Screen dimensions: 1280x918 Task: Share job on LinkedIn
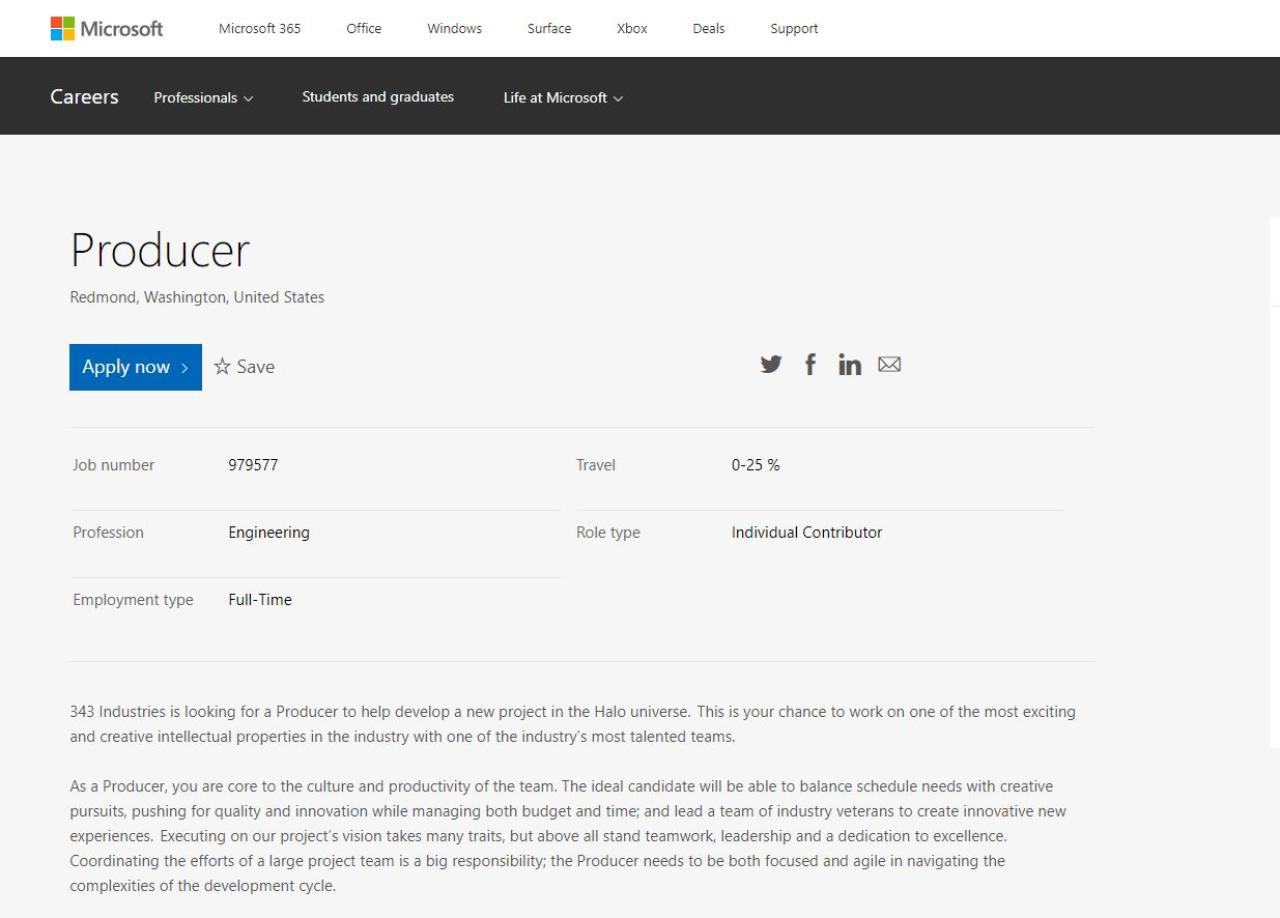click(849, 365)
